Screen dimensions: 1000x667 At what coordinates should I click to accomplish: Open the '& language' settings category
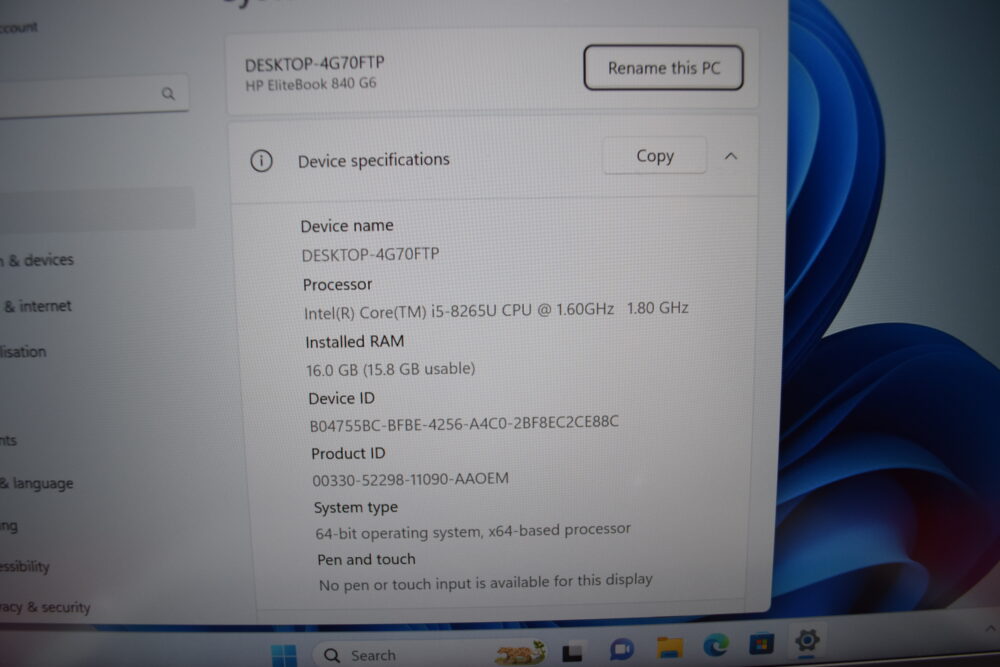coord(37,483)
